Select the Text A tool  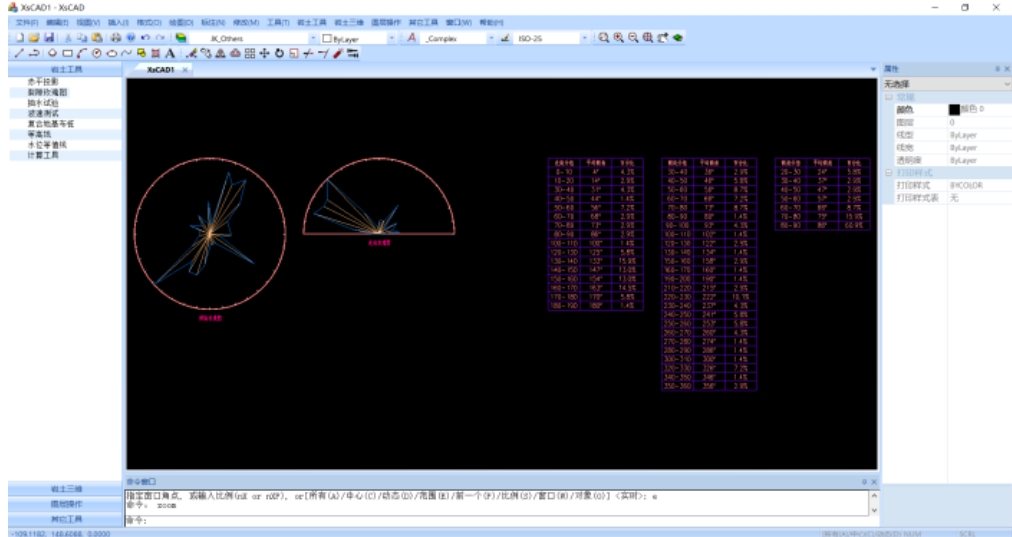[170, 54]
